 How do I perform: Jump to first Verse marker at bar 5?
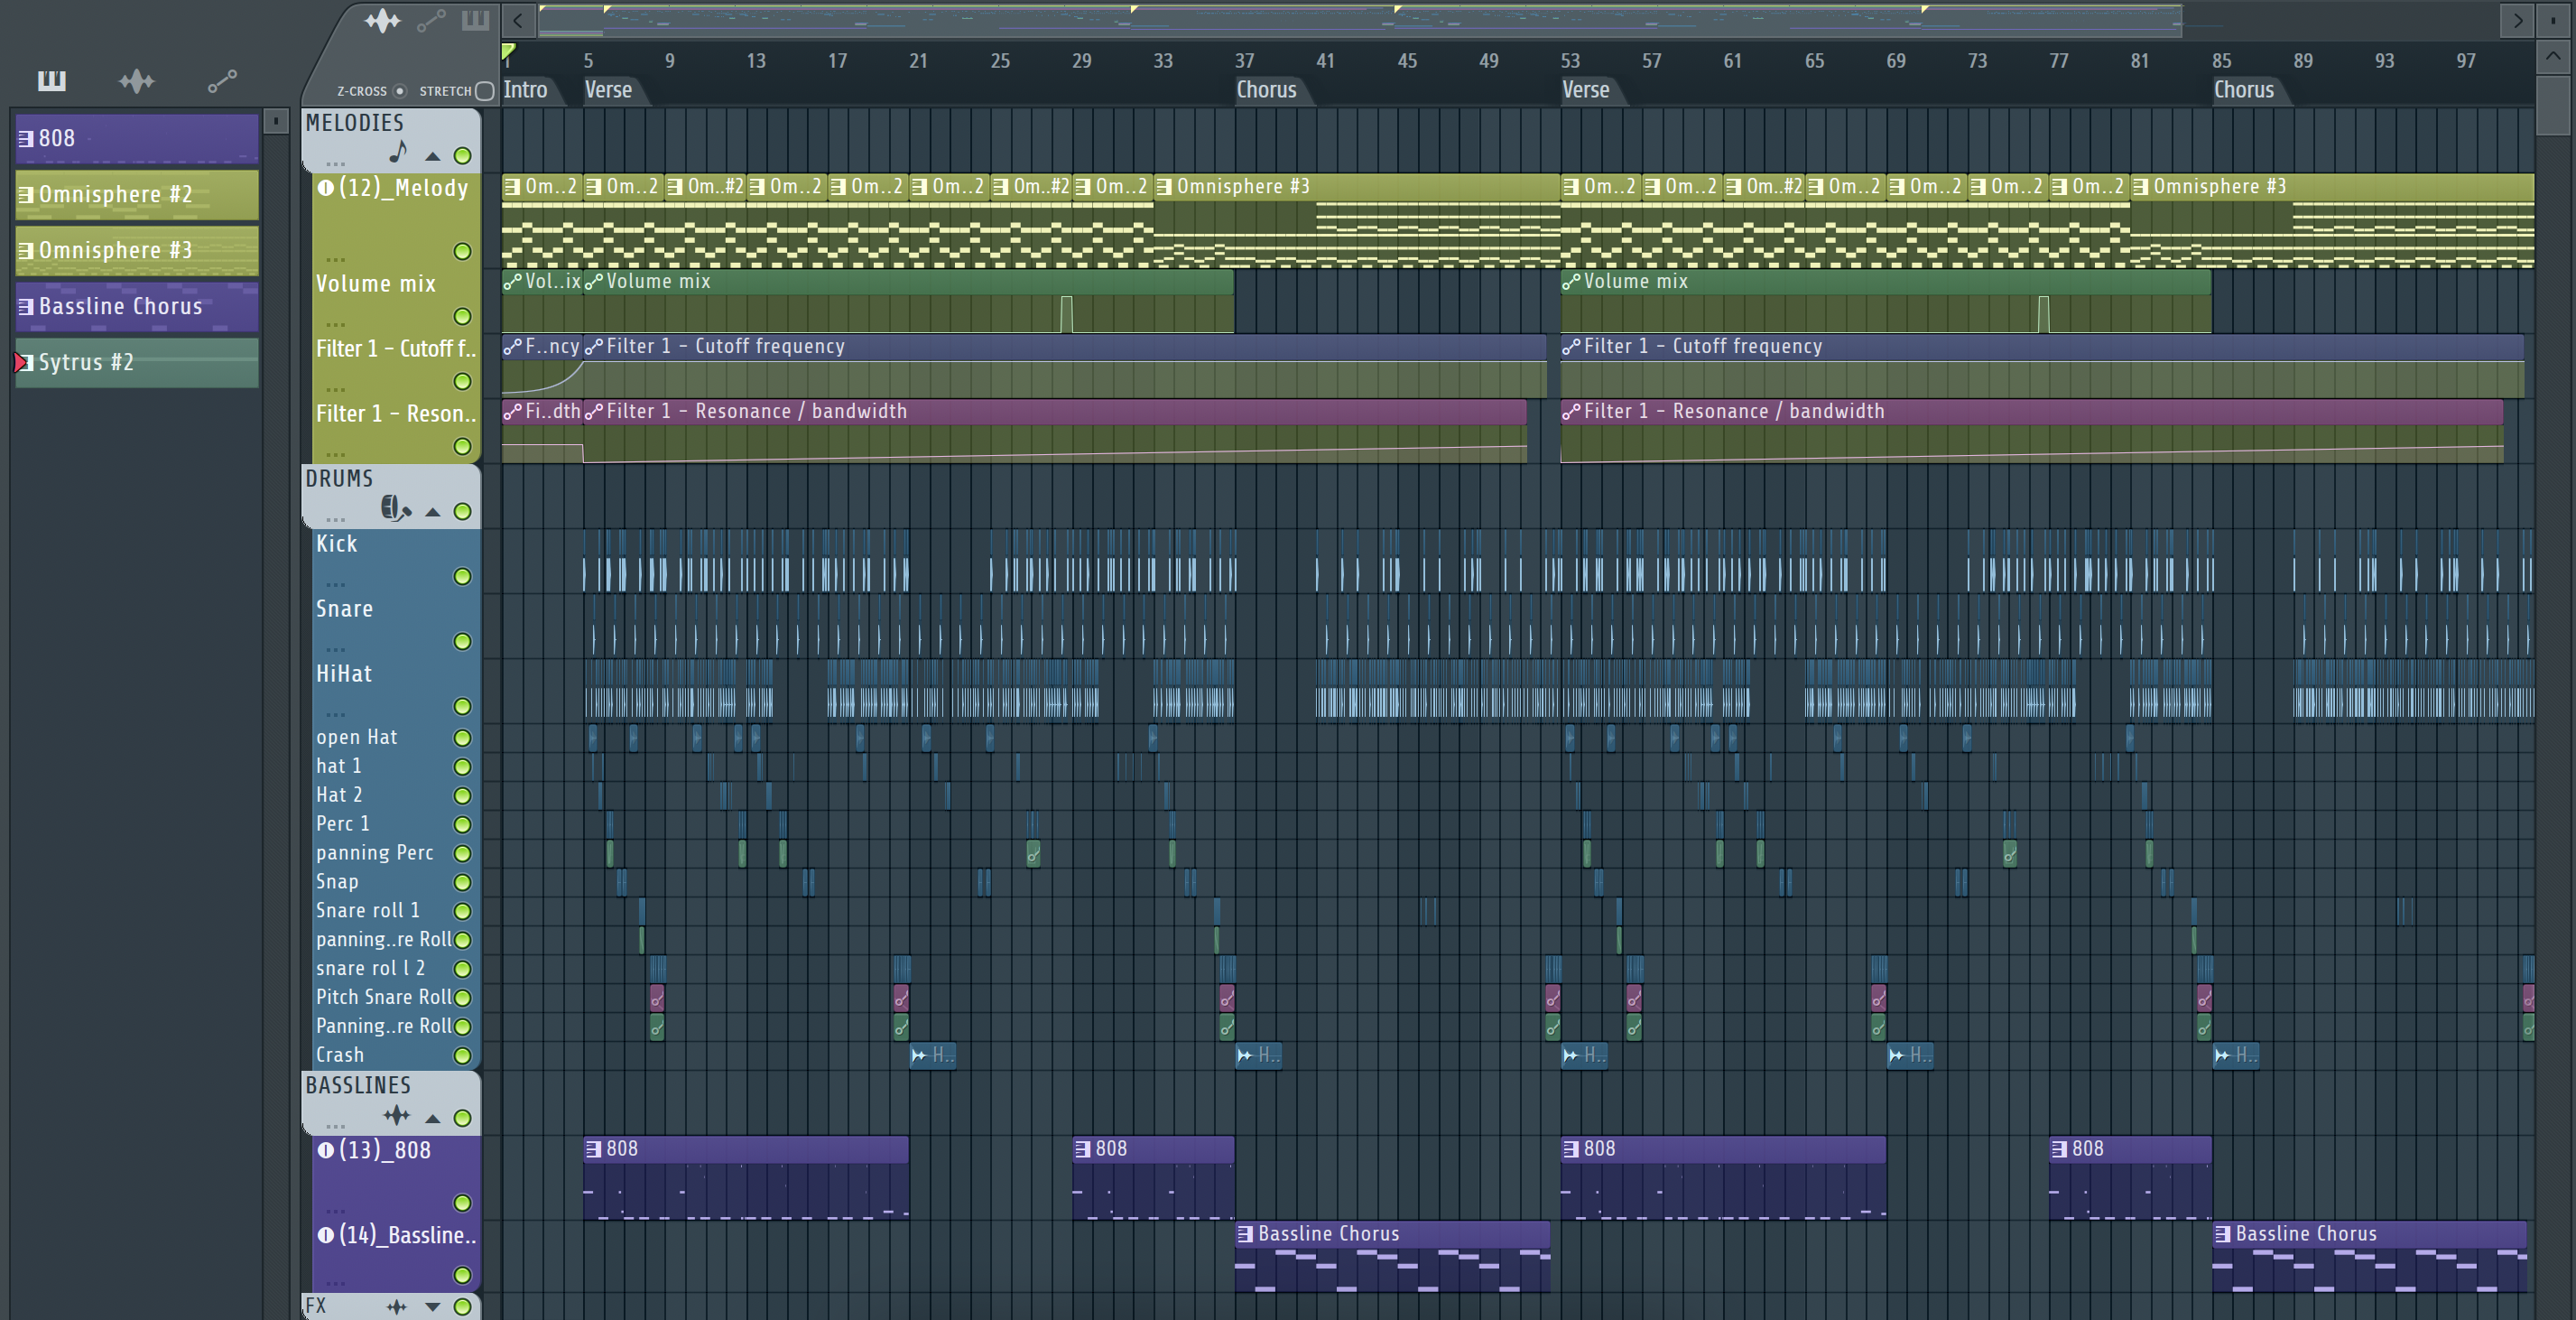(608, 90)
